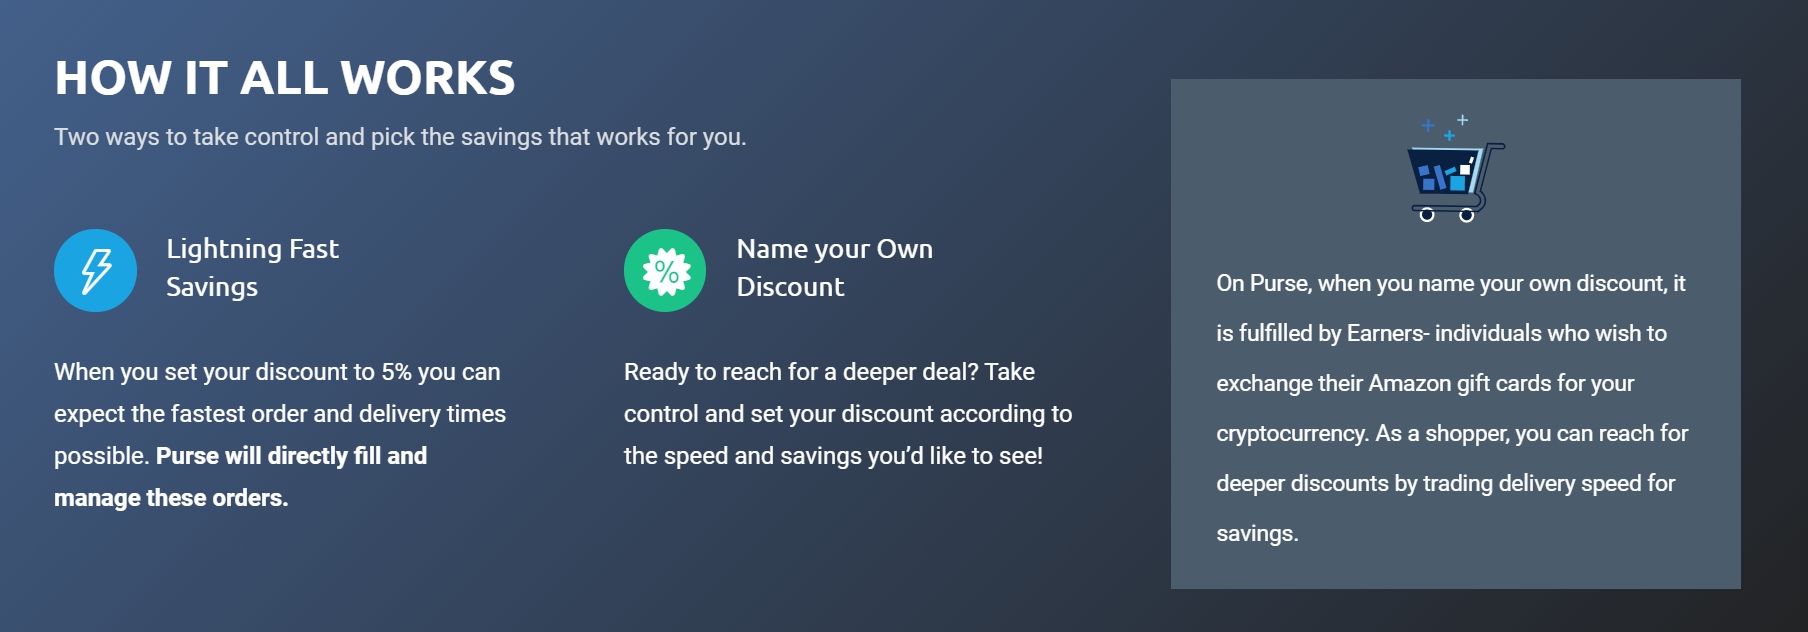The width and height of the screenshot is (1808, 632).
Task: Click the "Name your Own Discount" title
Action: coord(834,268)
